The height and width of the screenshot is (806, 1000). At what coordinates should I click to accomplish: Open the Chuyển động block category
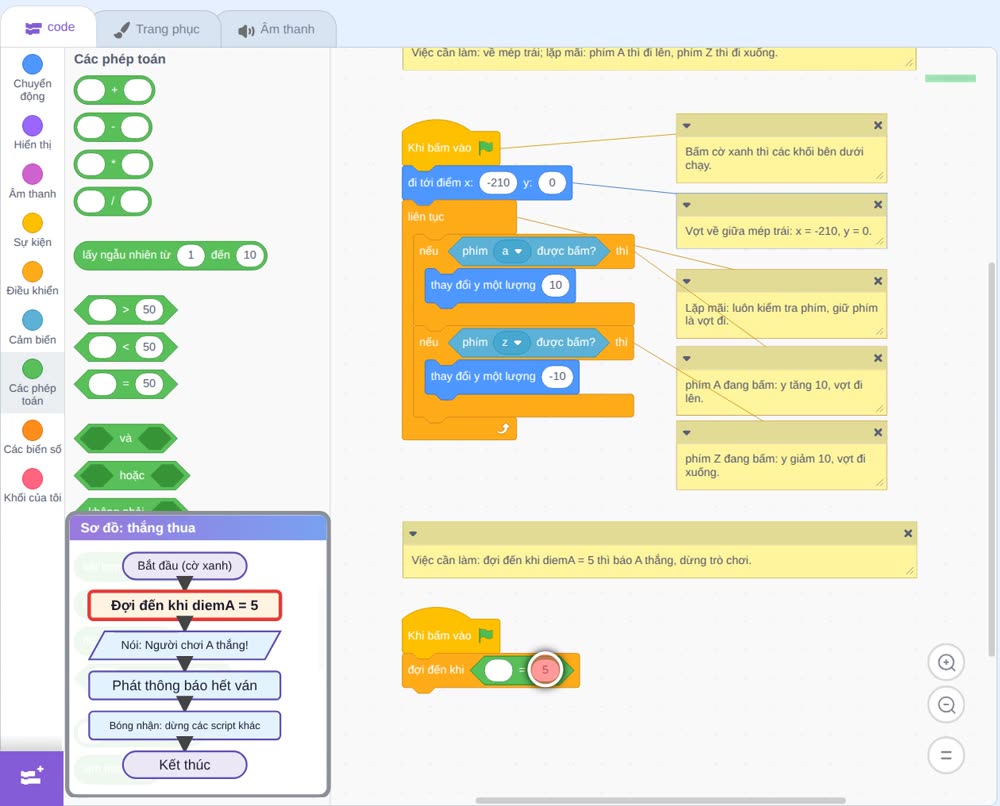(32, 77)
